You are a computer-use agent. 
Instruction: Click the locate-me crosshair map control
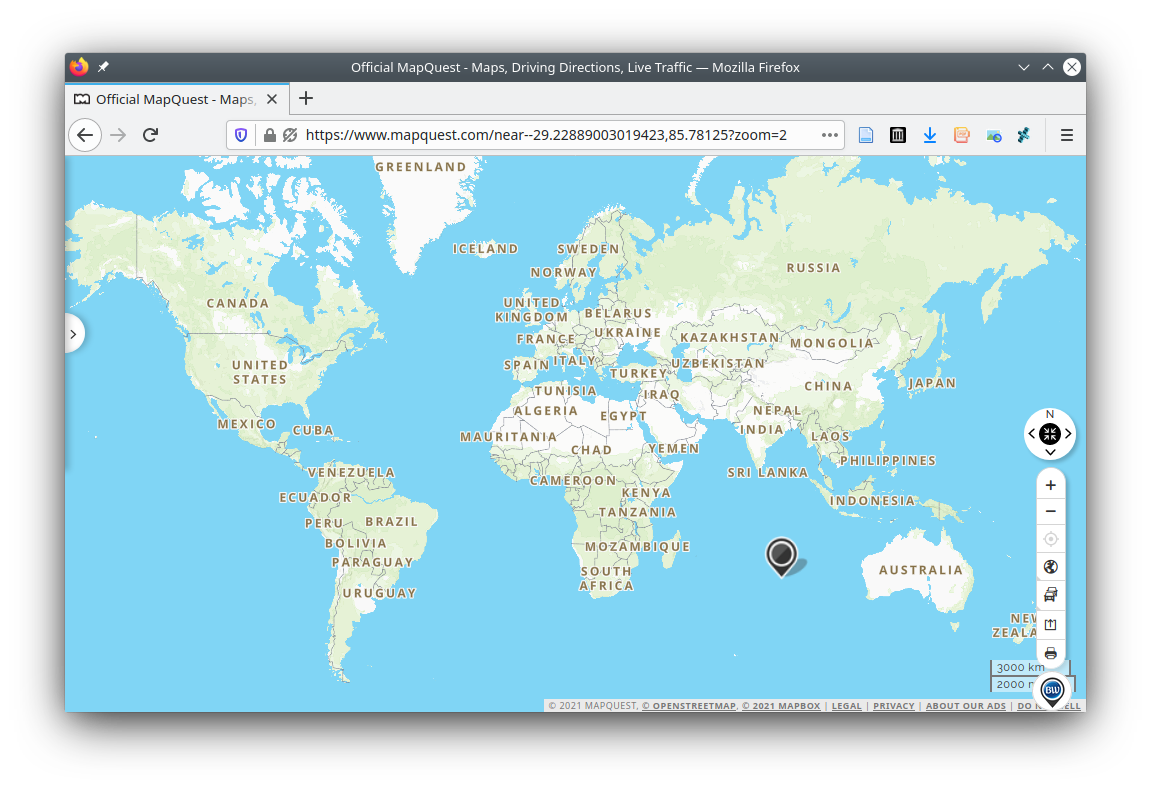1050,539
